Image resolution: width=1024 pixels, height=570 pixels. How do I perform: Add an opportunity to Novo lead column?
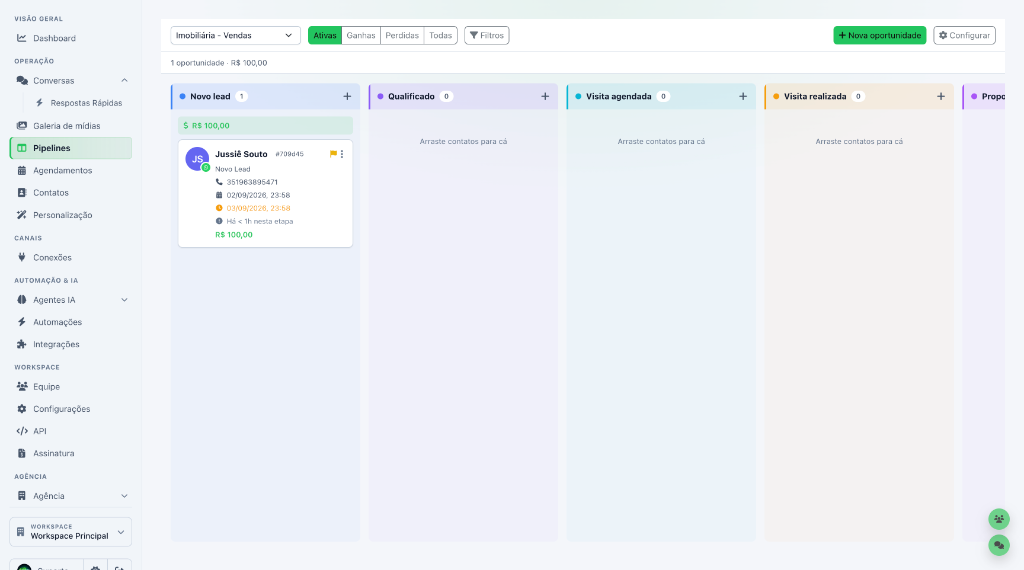pos(347,96)
